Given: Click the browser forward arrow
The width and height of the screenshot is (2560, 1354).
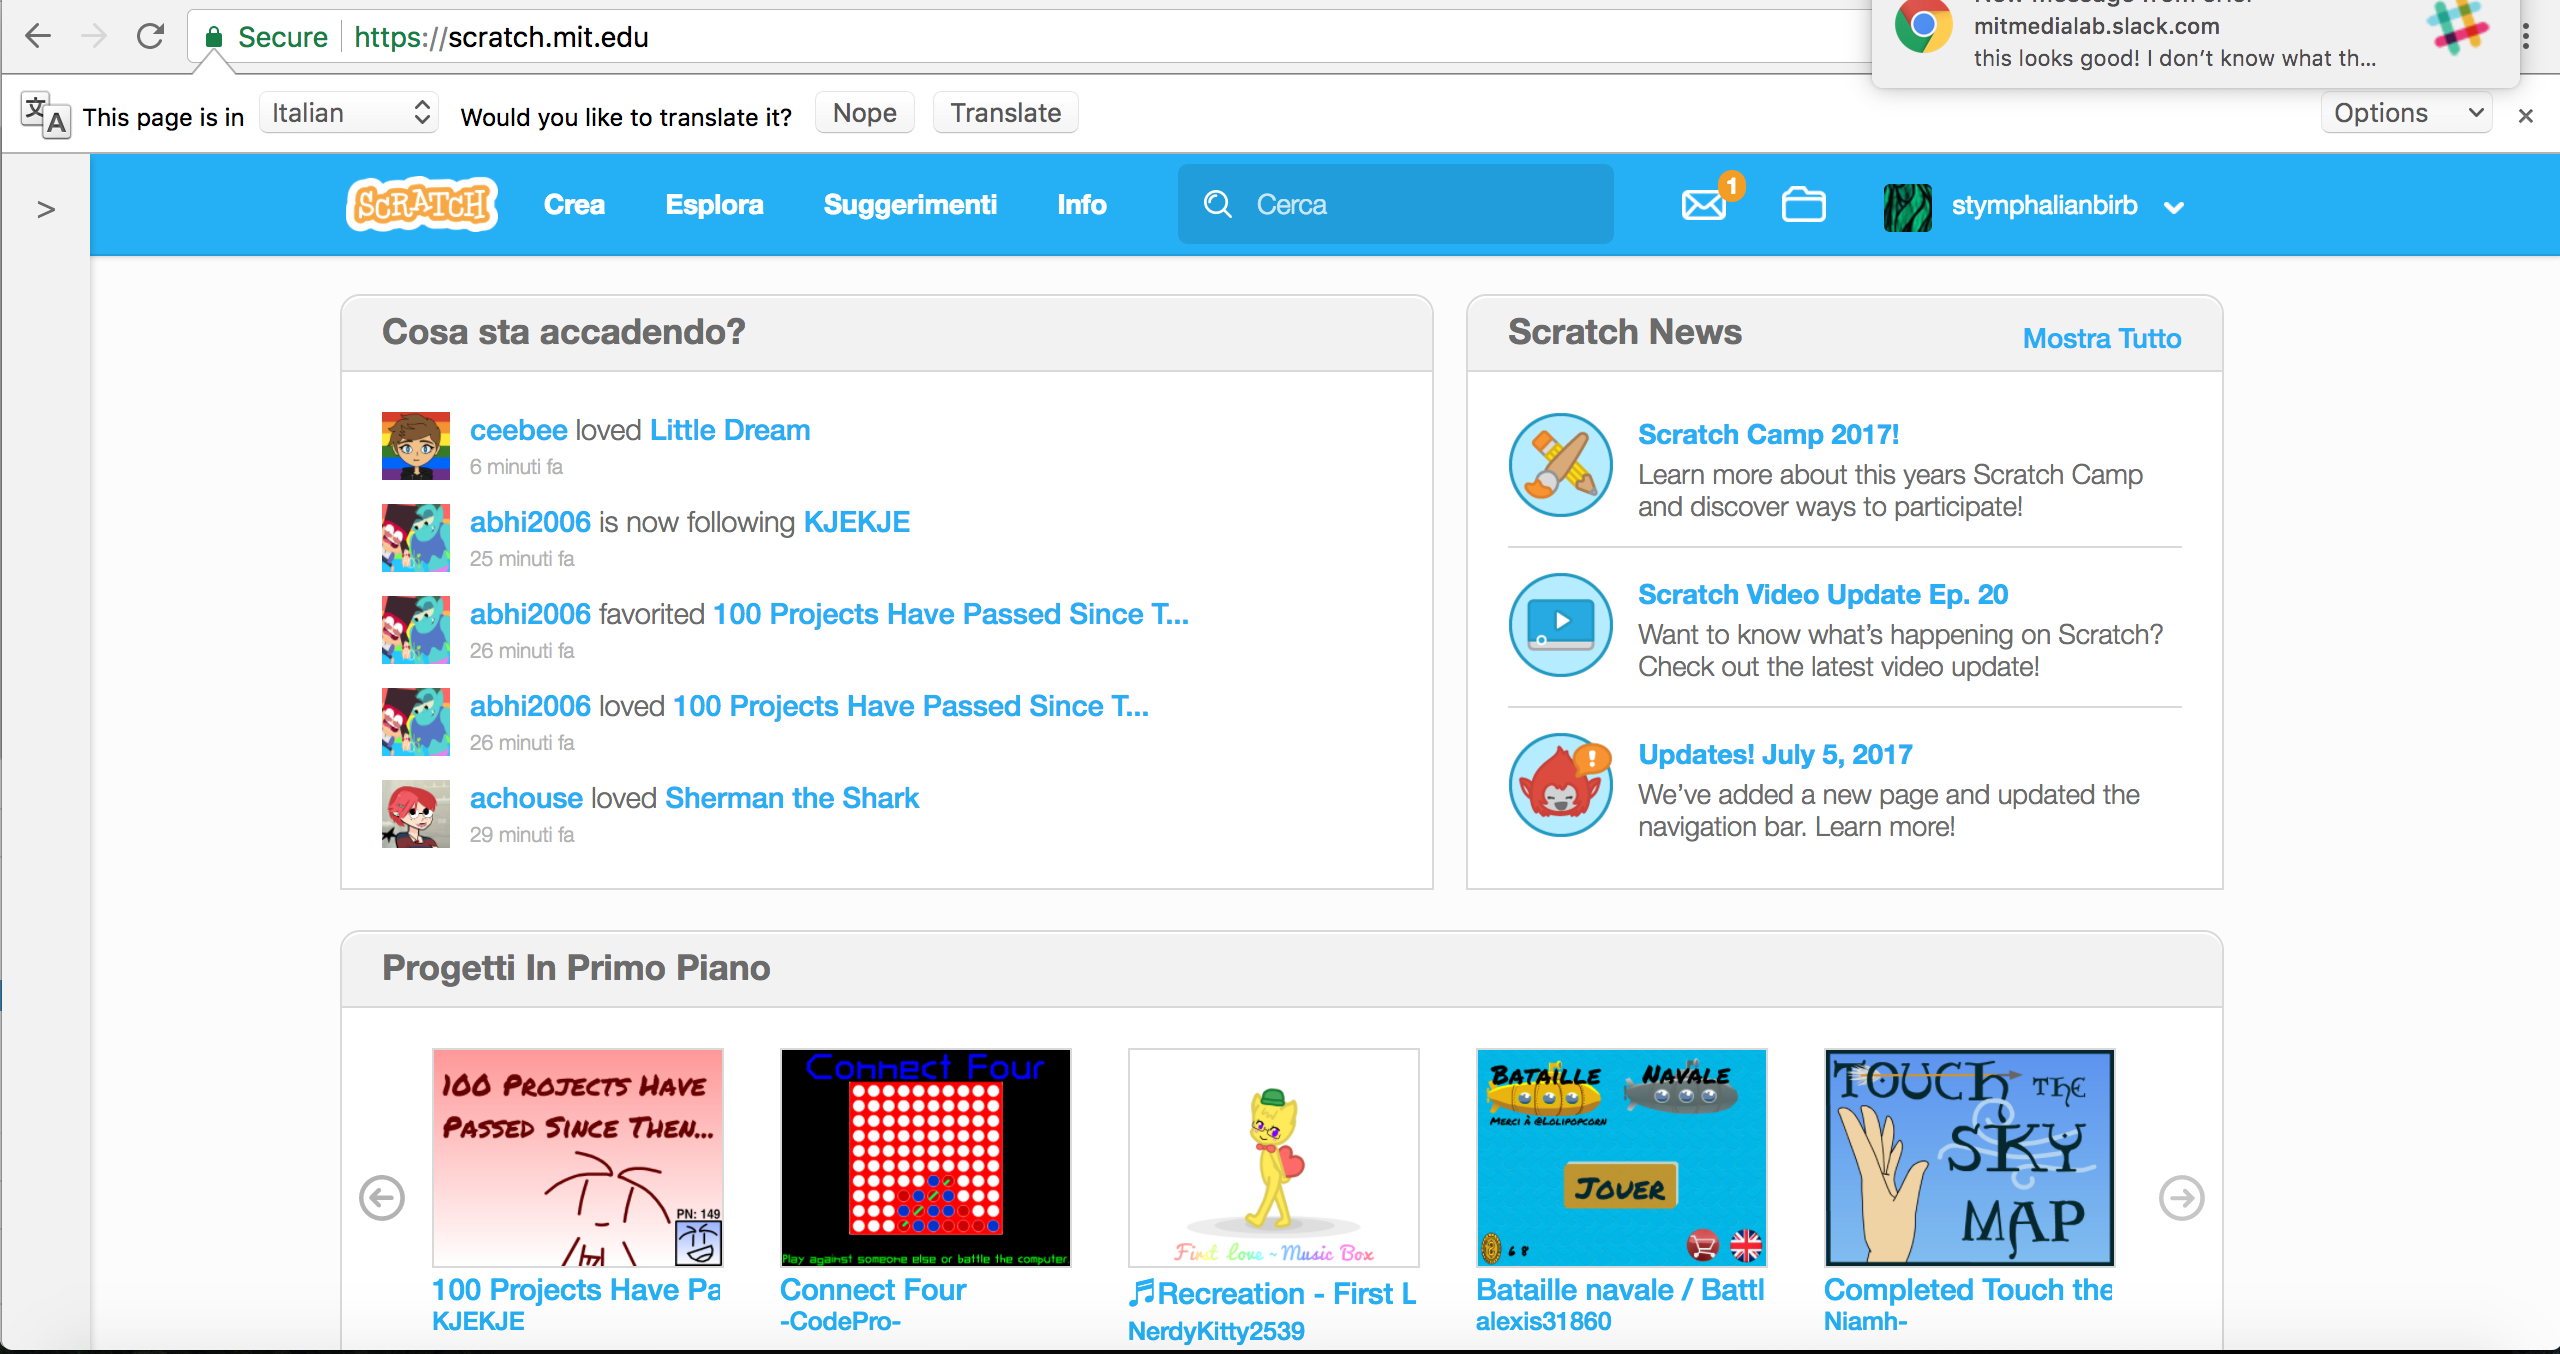Looking at the screenshot, I should [94, 36].
